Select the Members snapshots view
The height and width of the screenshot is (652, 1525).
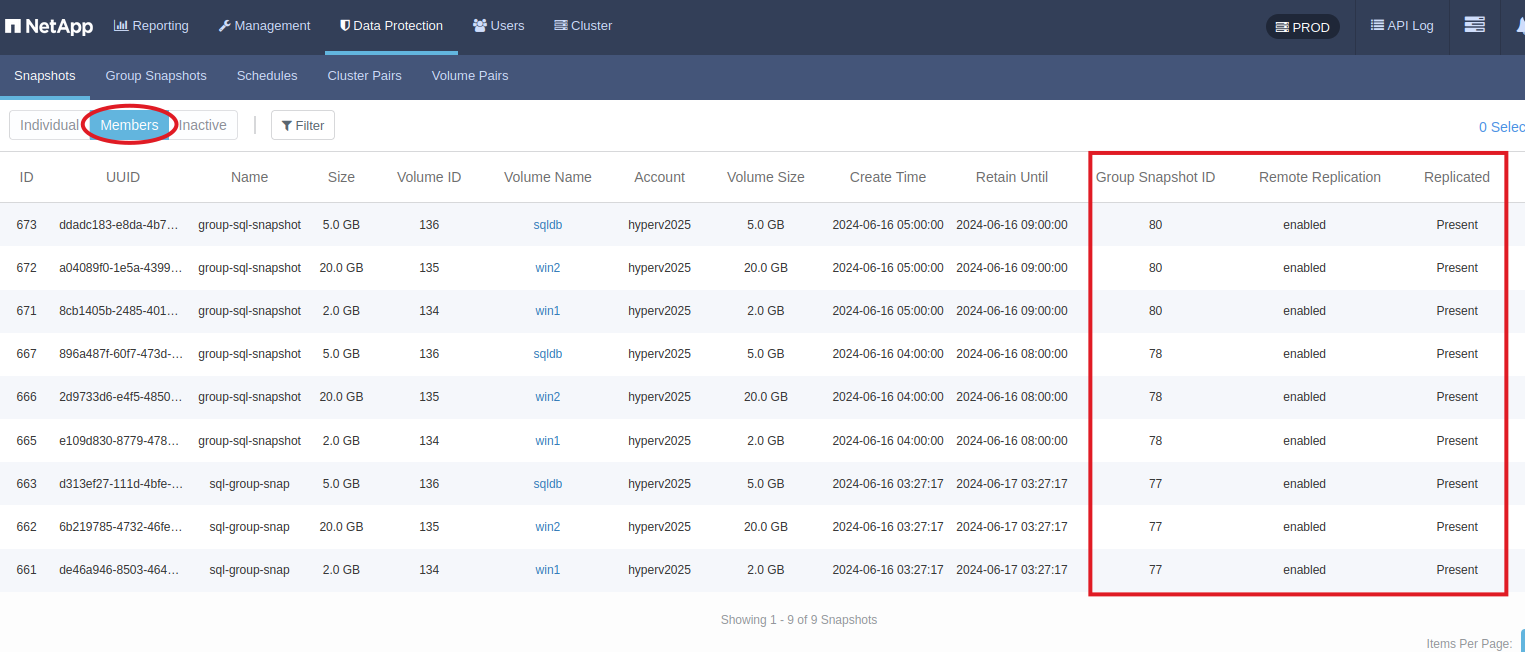coord(129,125)
